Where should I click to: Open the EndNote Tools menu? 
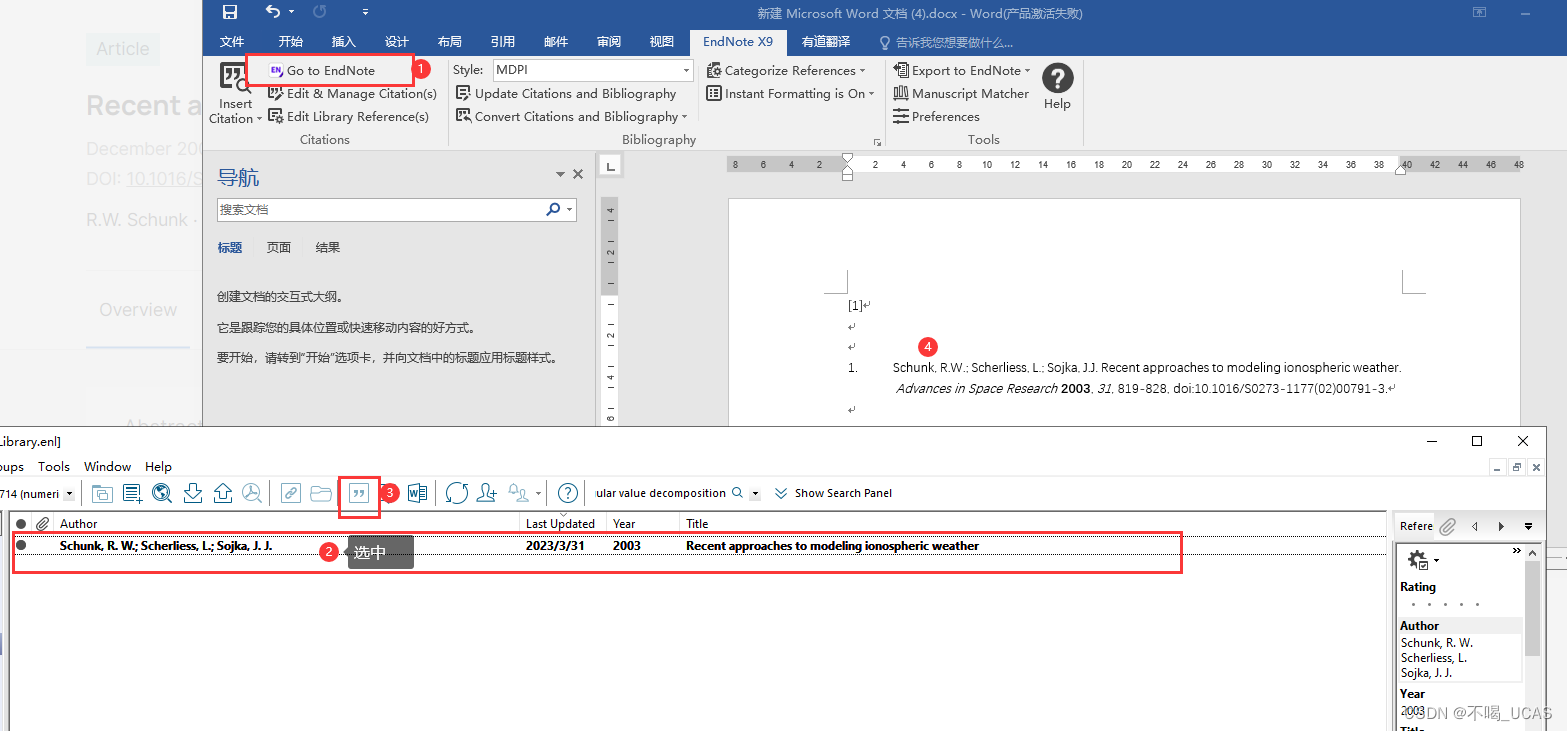pos(54,466)
